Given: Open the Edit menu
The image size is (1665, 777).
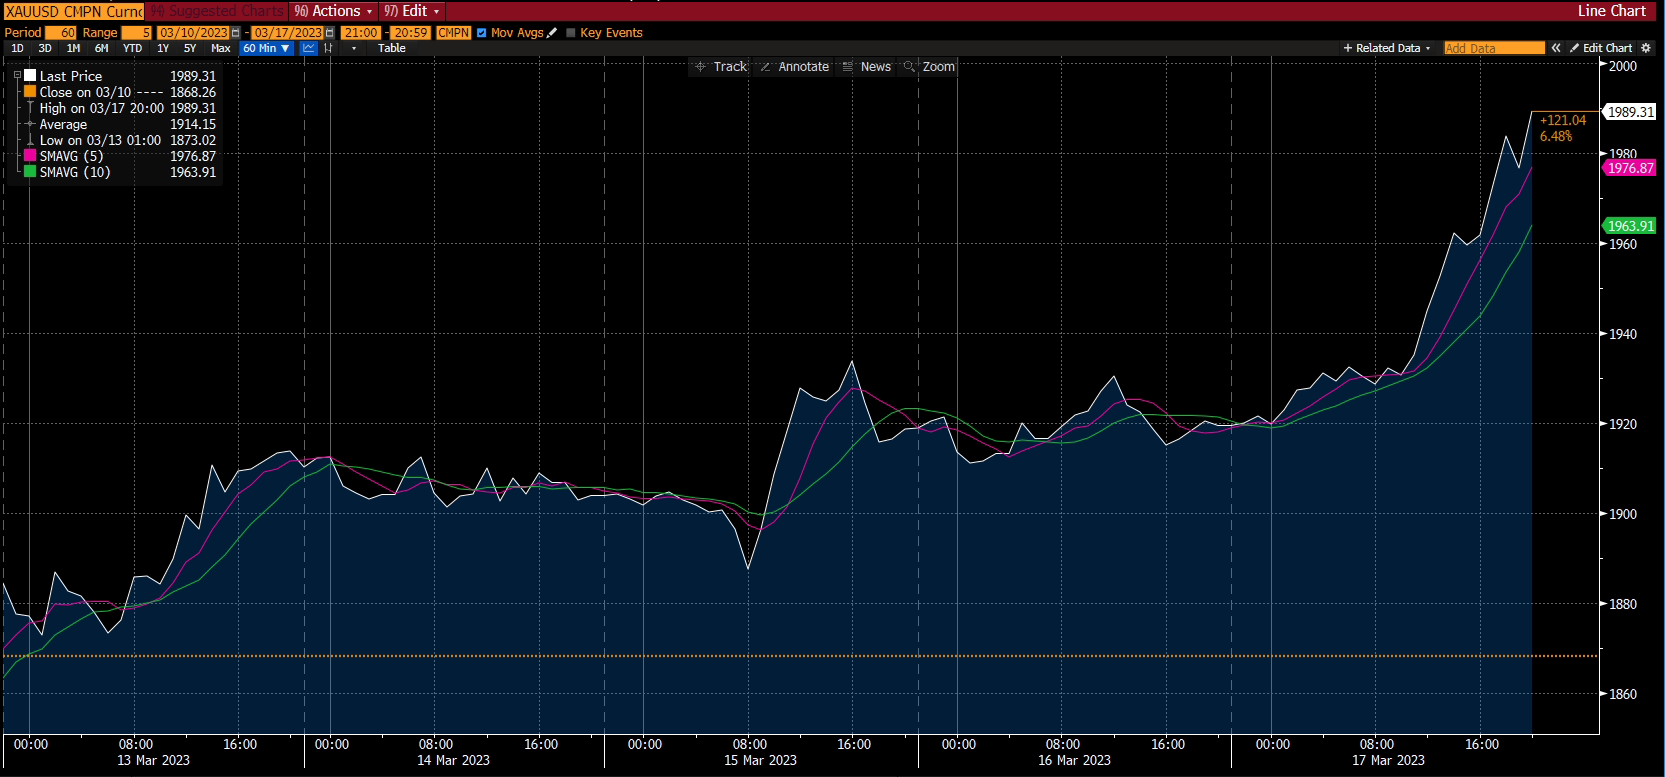Looking at the screenshot, I should pos(412,11).
